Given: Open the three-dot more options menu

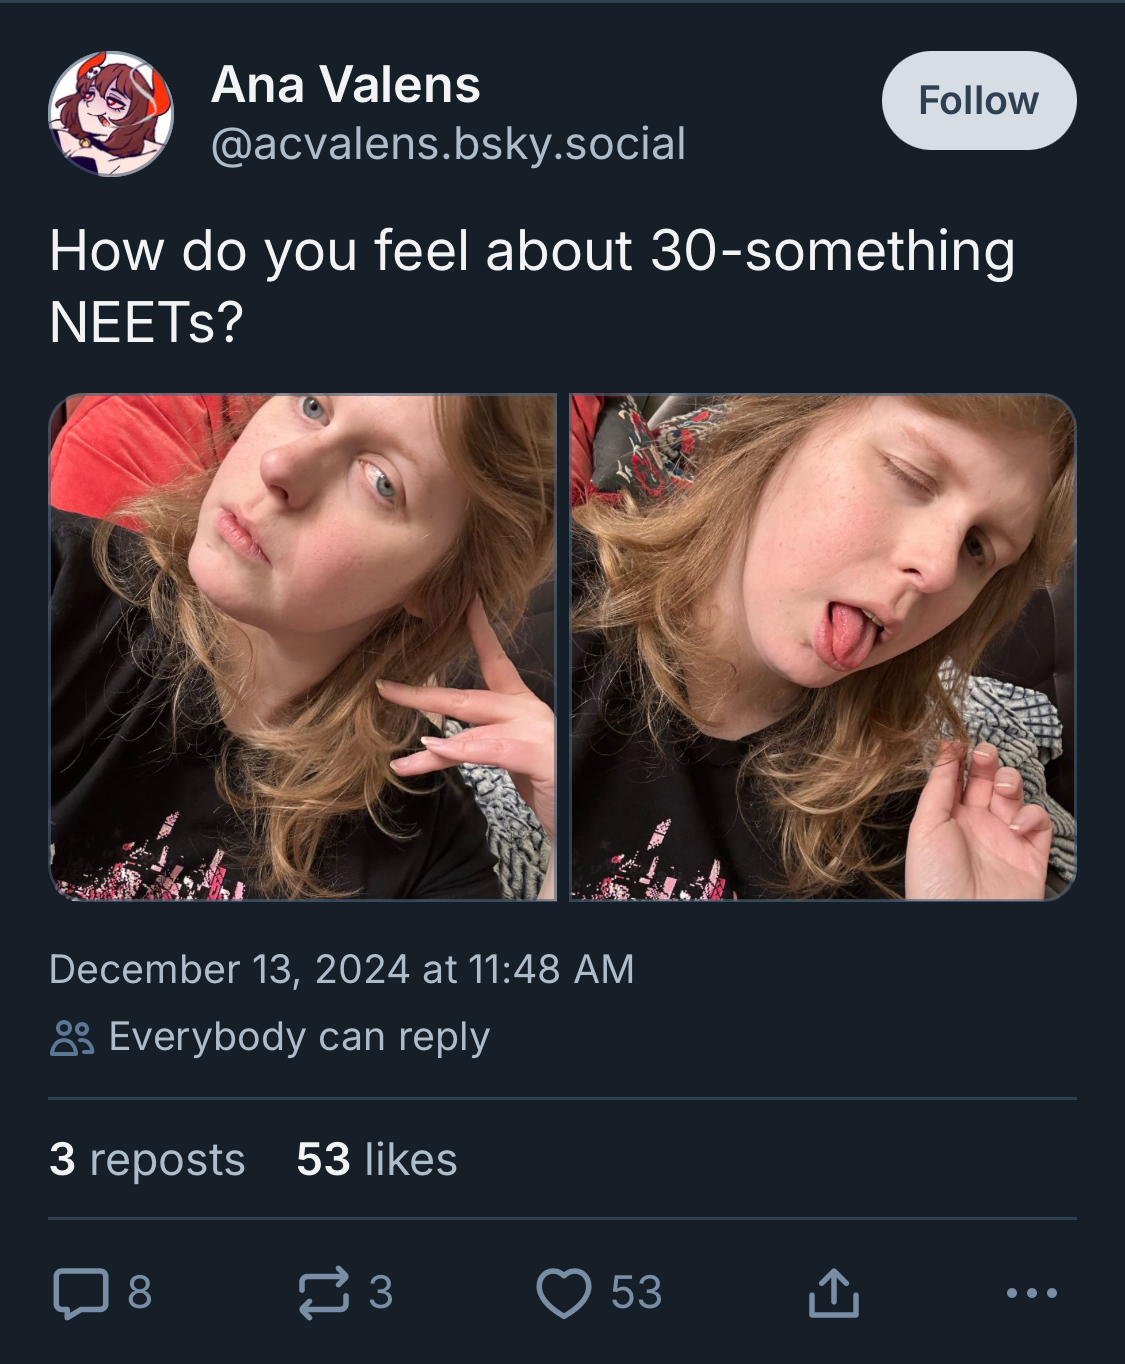Looking at the screenshot, I should pyautogui.click(x=1032, y=1292).
